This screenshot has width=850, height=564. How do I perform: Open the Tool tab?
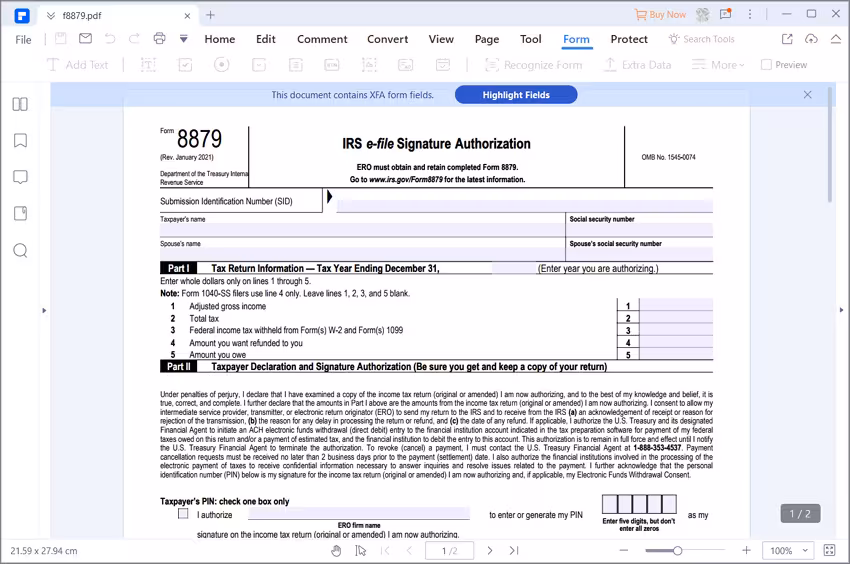click(531, 39)
